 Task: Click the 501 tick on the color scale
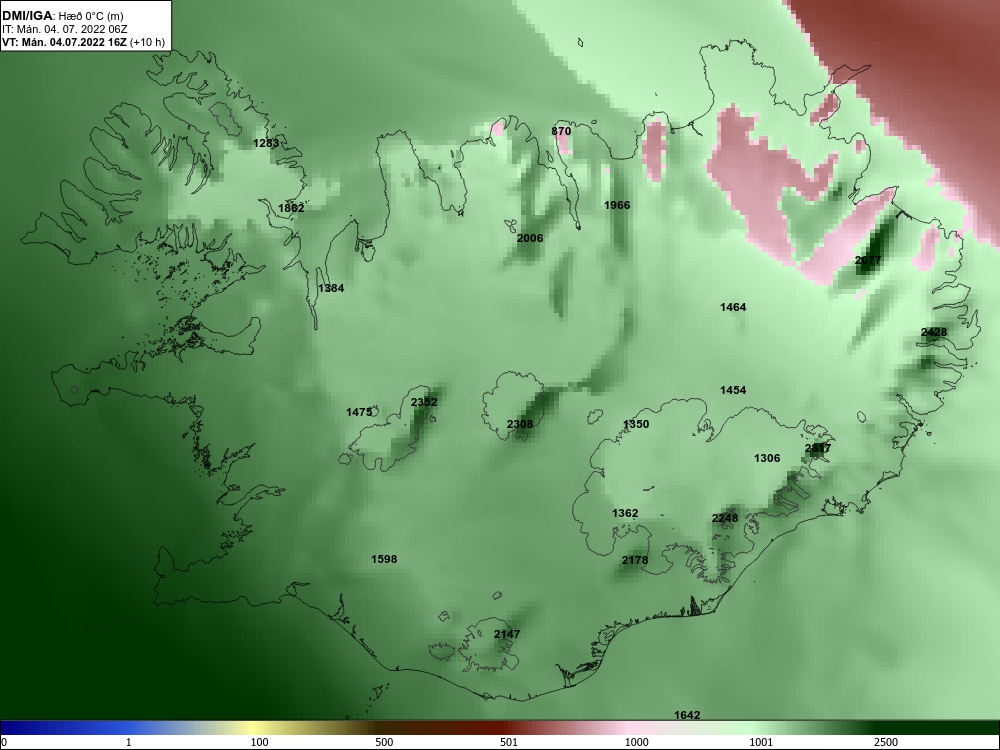pyautogui.click(x=508, y=743)
